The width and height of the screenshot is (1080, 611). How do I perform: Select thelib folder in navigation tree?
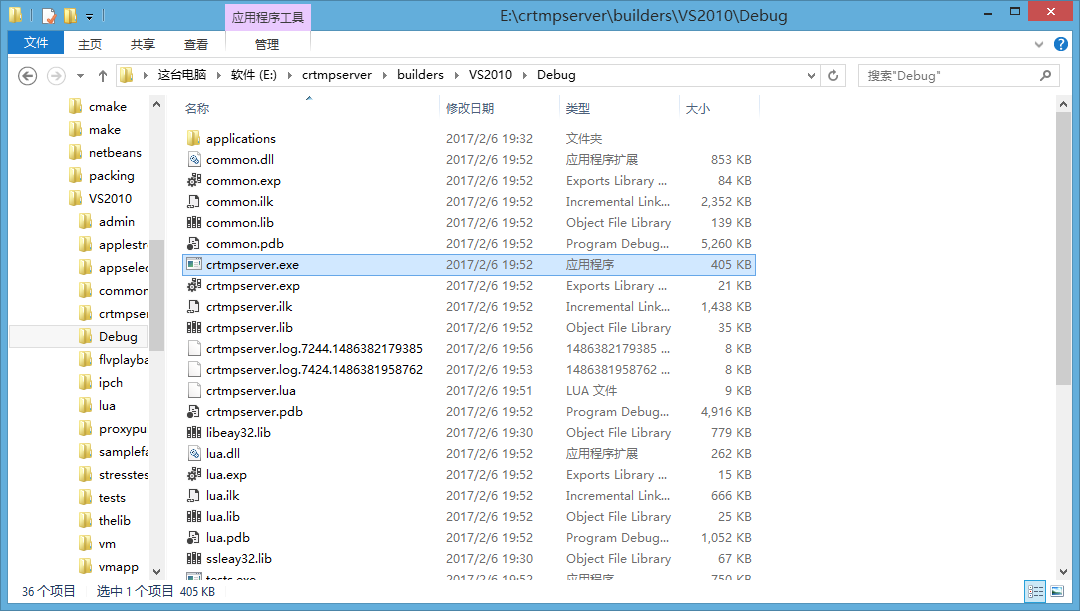[x=114, y=521]
